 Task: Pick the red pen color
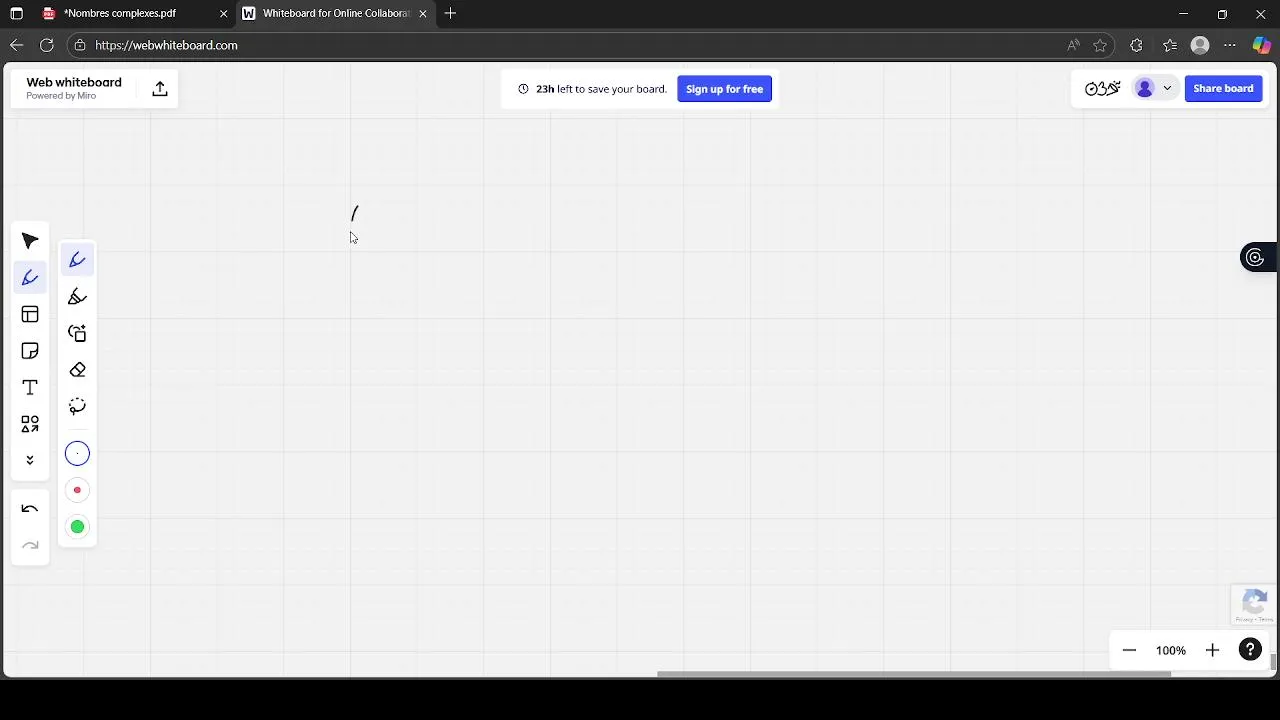click(x=77, y=490)
